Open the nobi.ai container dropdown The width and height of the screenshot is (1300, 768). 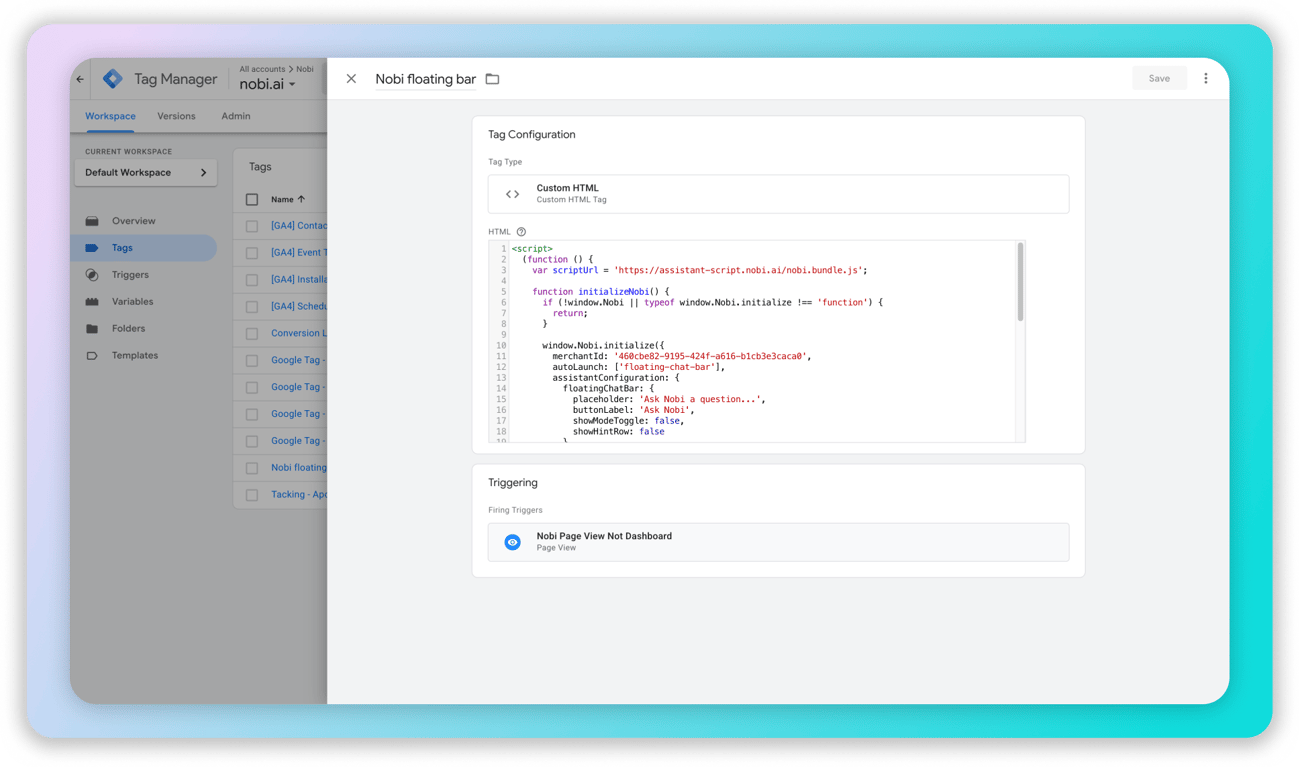(x=267, y=85)
